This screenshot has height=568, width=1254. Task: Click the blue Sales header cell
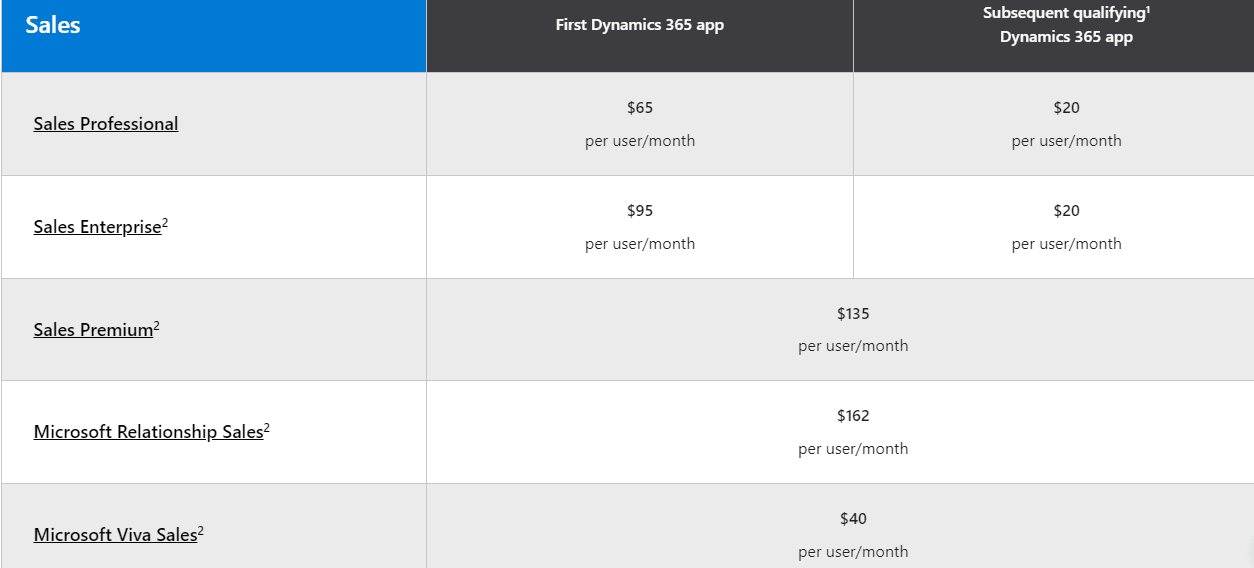(214, 36)
